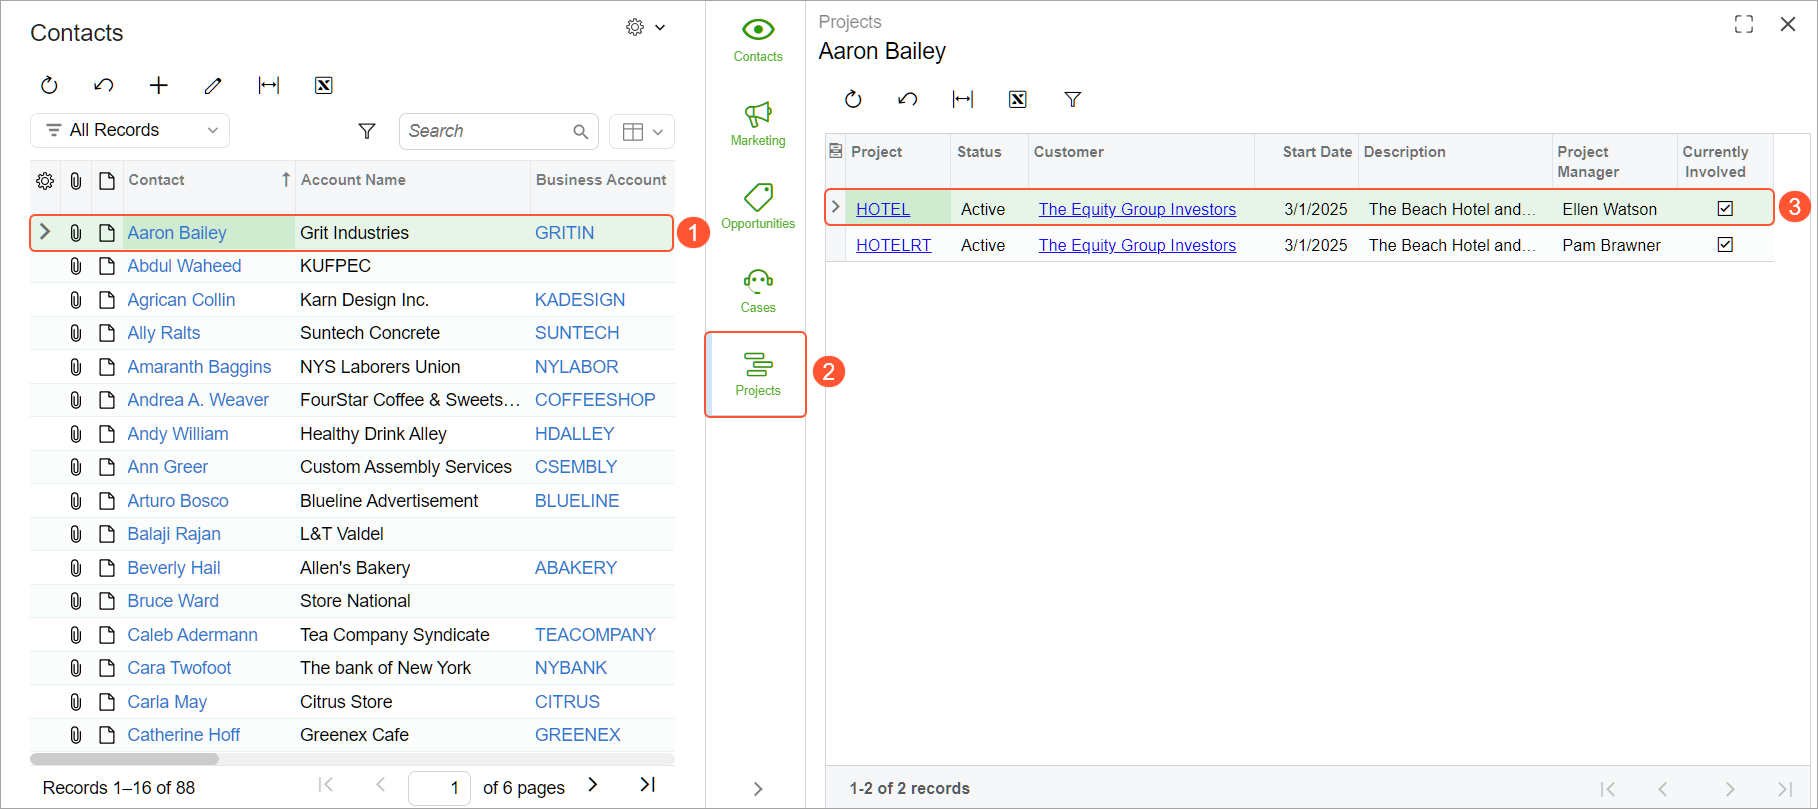The width and height of the screenshot is (1818, 809).
Task: Open the Cases side panel tab
Action: [757, 290]
